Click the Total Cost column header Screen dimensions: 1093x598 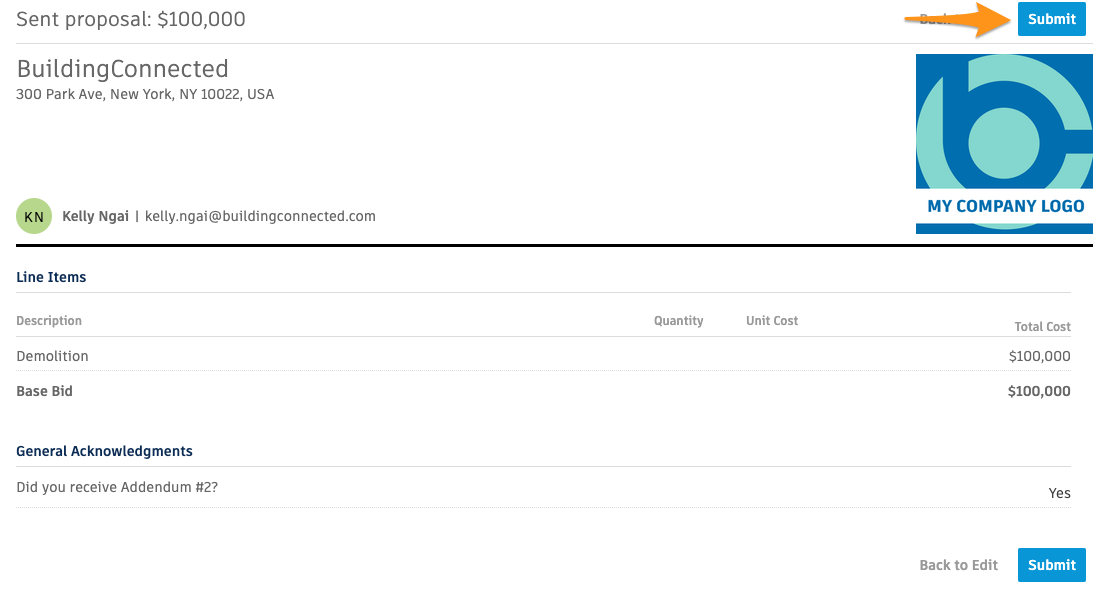[x=1042, y=327]
